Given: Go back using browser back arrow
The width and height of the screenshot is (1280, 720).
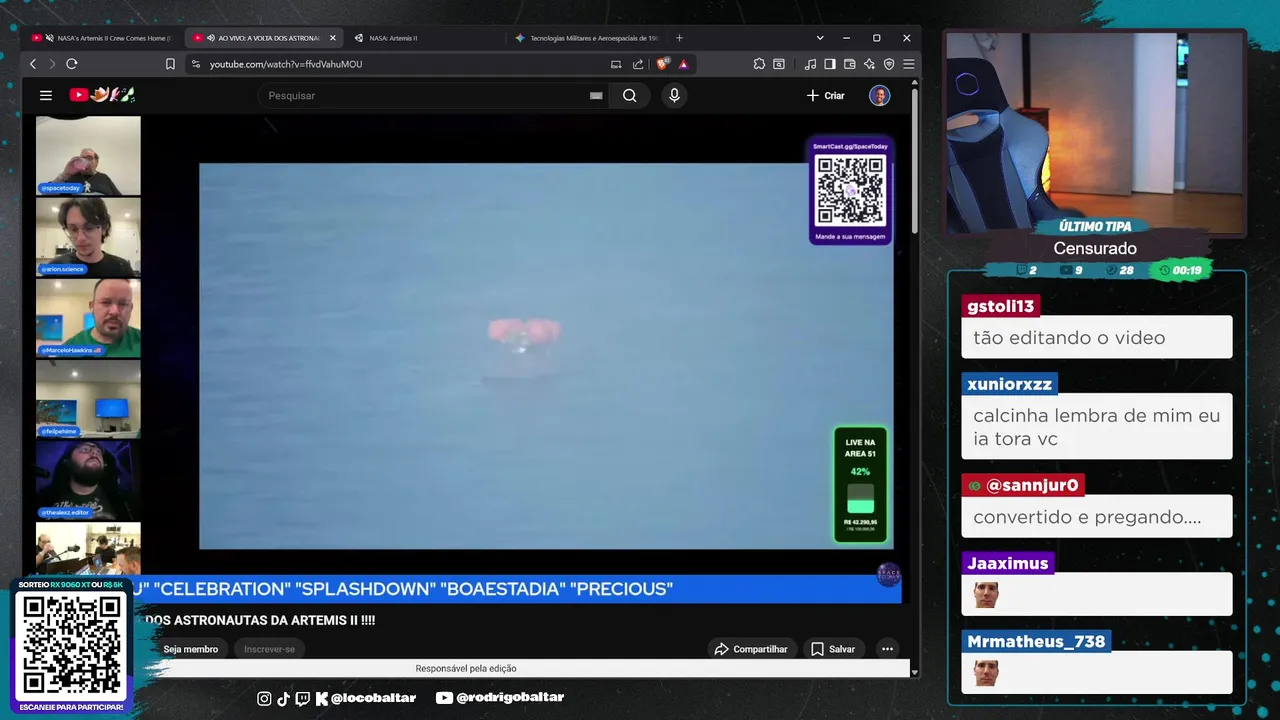Looking at the screenshot, I should (33, 64).
